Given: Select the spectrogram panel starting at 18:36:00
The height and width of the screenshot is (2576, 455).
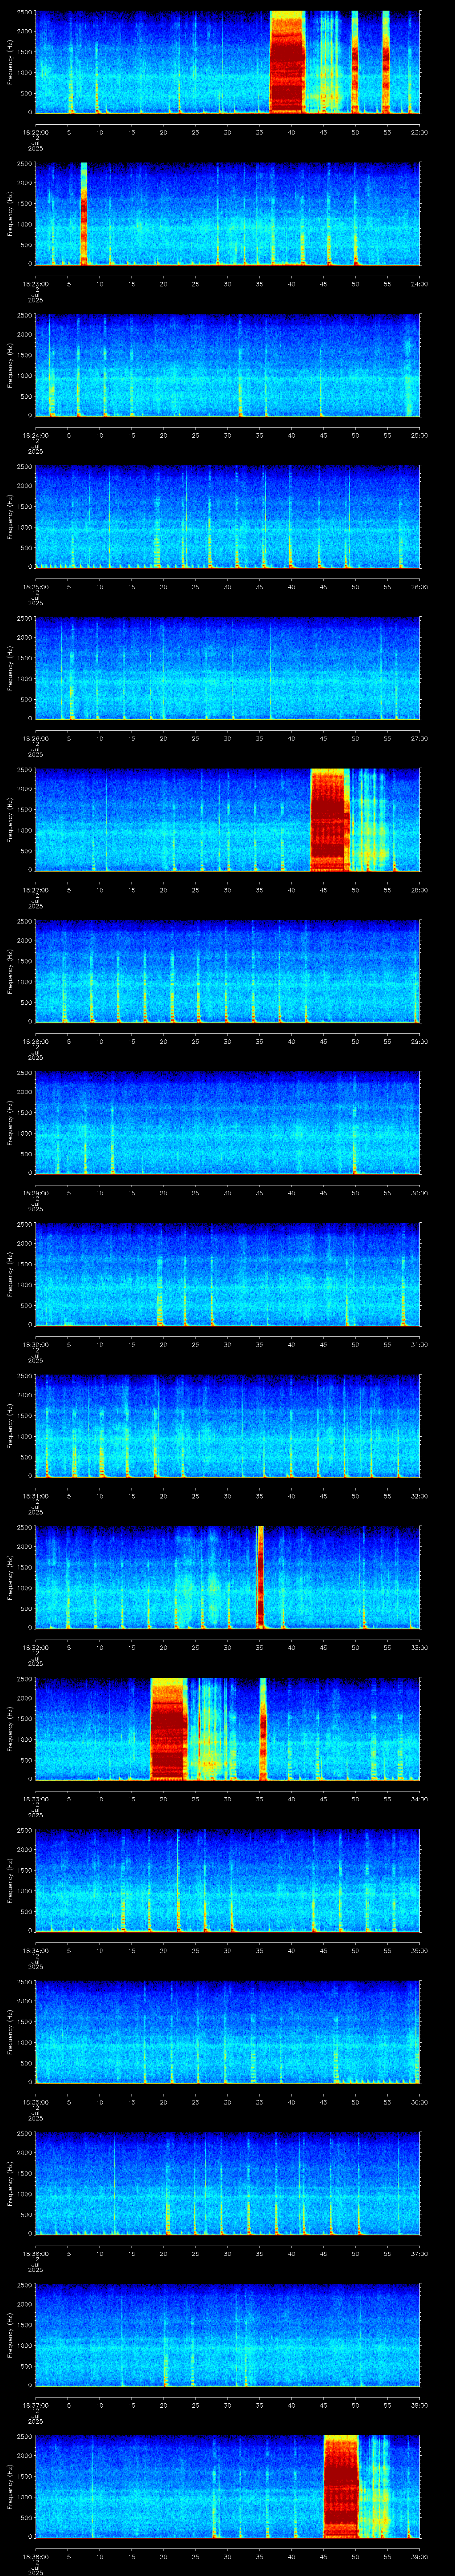Looking at the screenshot, I should tap(228, 2183).
